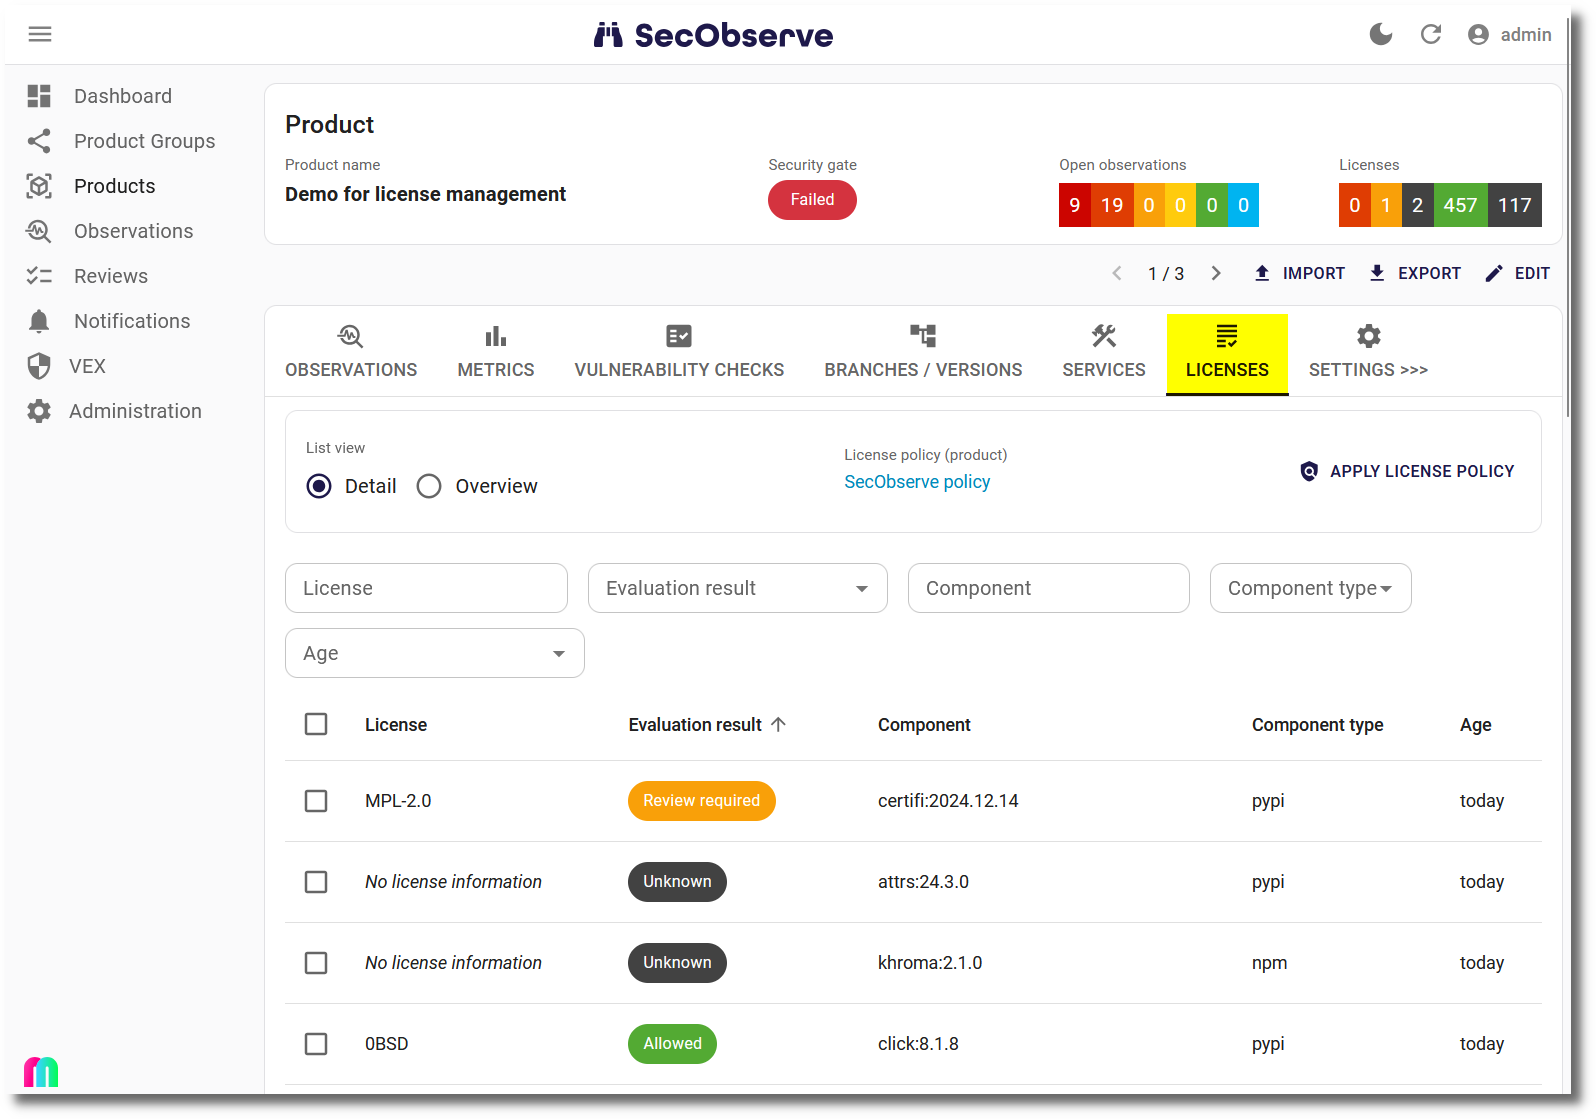Open the Evaluation result filter dropdown
The width and height of the screenshot is (1596, 1119).
point(738,588)
